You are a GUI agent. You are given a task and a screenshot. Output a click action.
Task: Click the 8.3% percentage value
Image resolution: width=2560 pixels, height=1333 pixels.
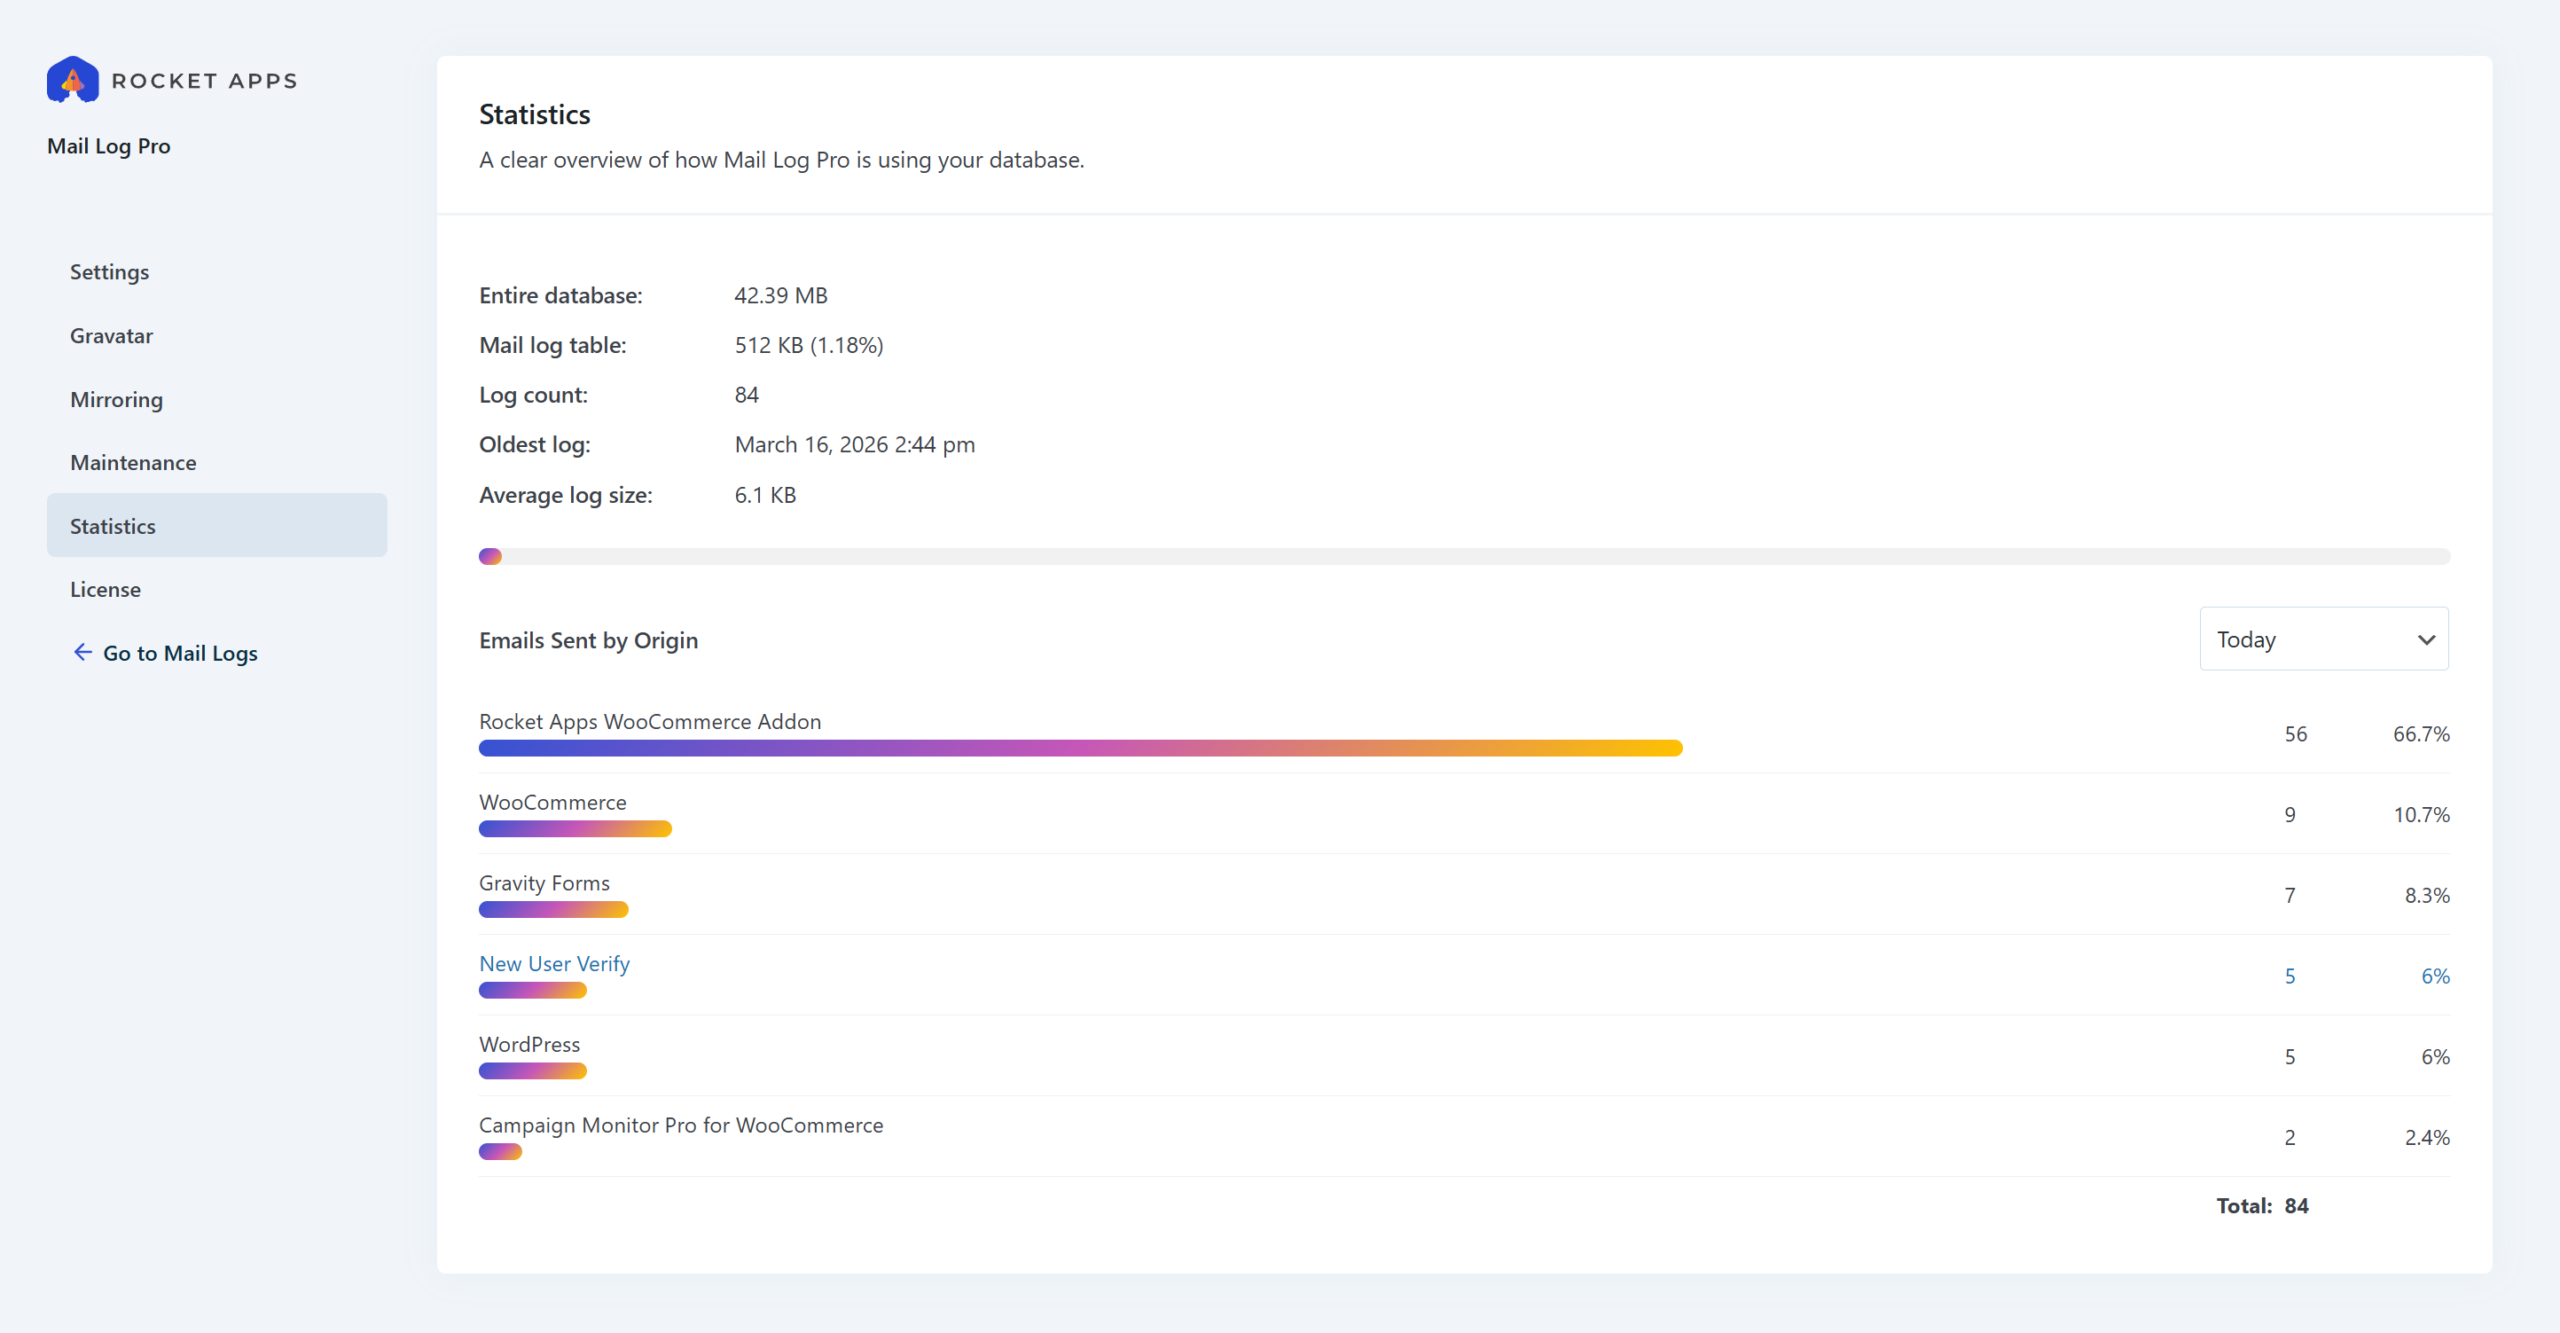(x=2427, y=896)
